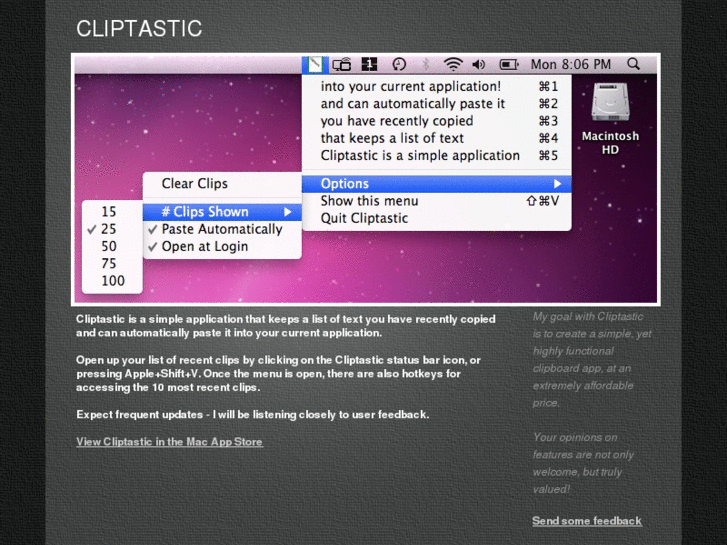
Task: Paste clip 'into your current application!'
Action: tap(436, 86)
